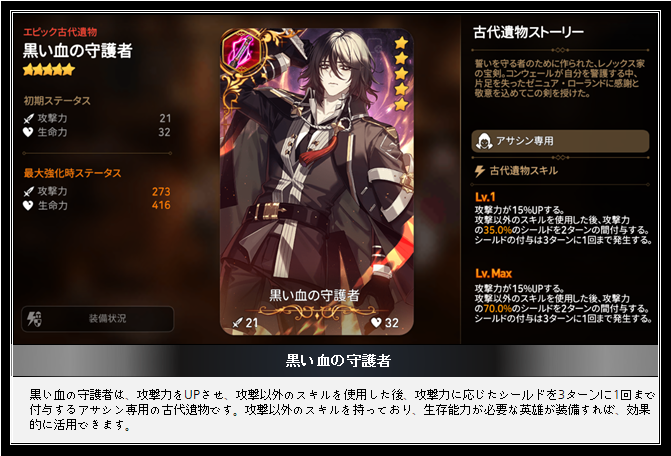Click the character card artwork
The height and width of the screenshot is (456, 671).
(317, 182)
